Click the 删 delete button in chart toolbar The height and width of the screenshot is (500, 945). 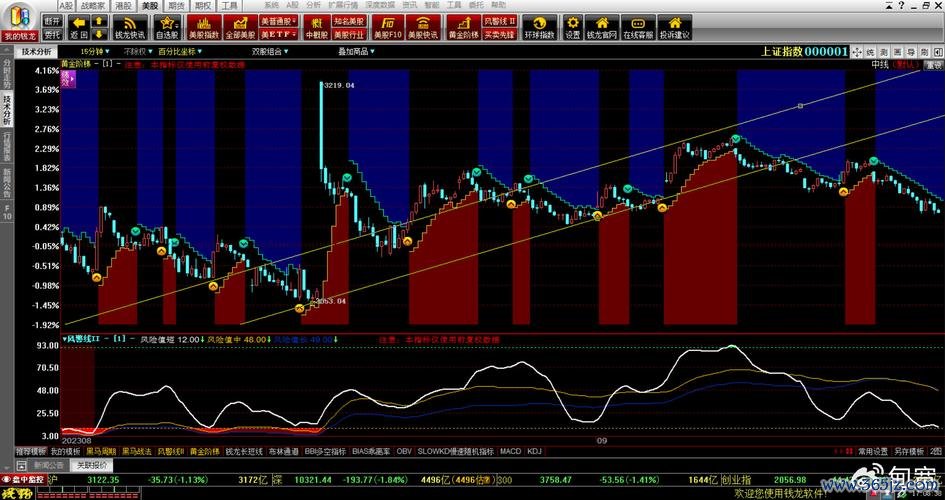click(925, 52)
